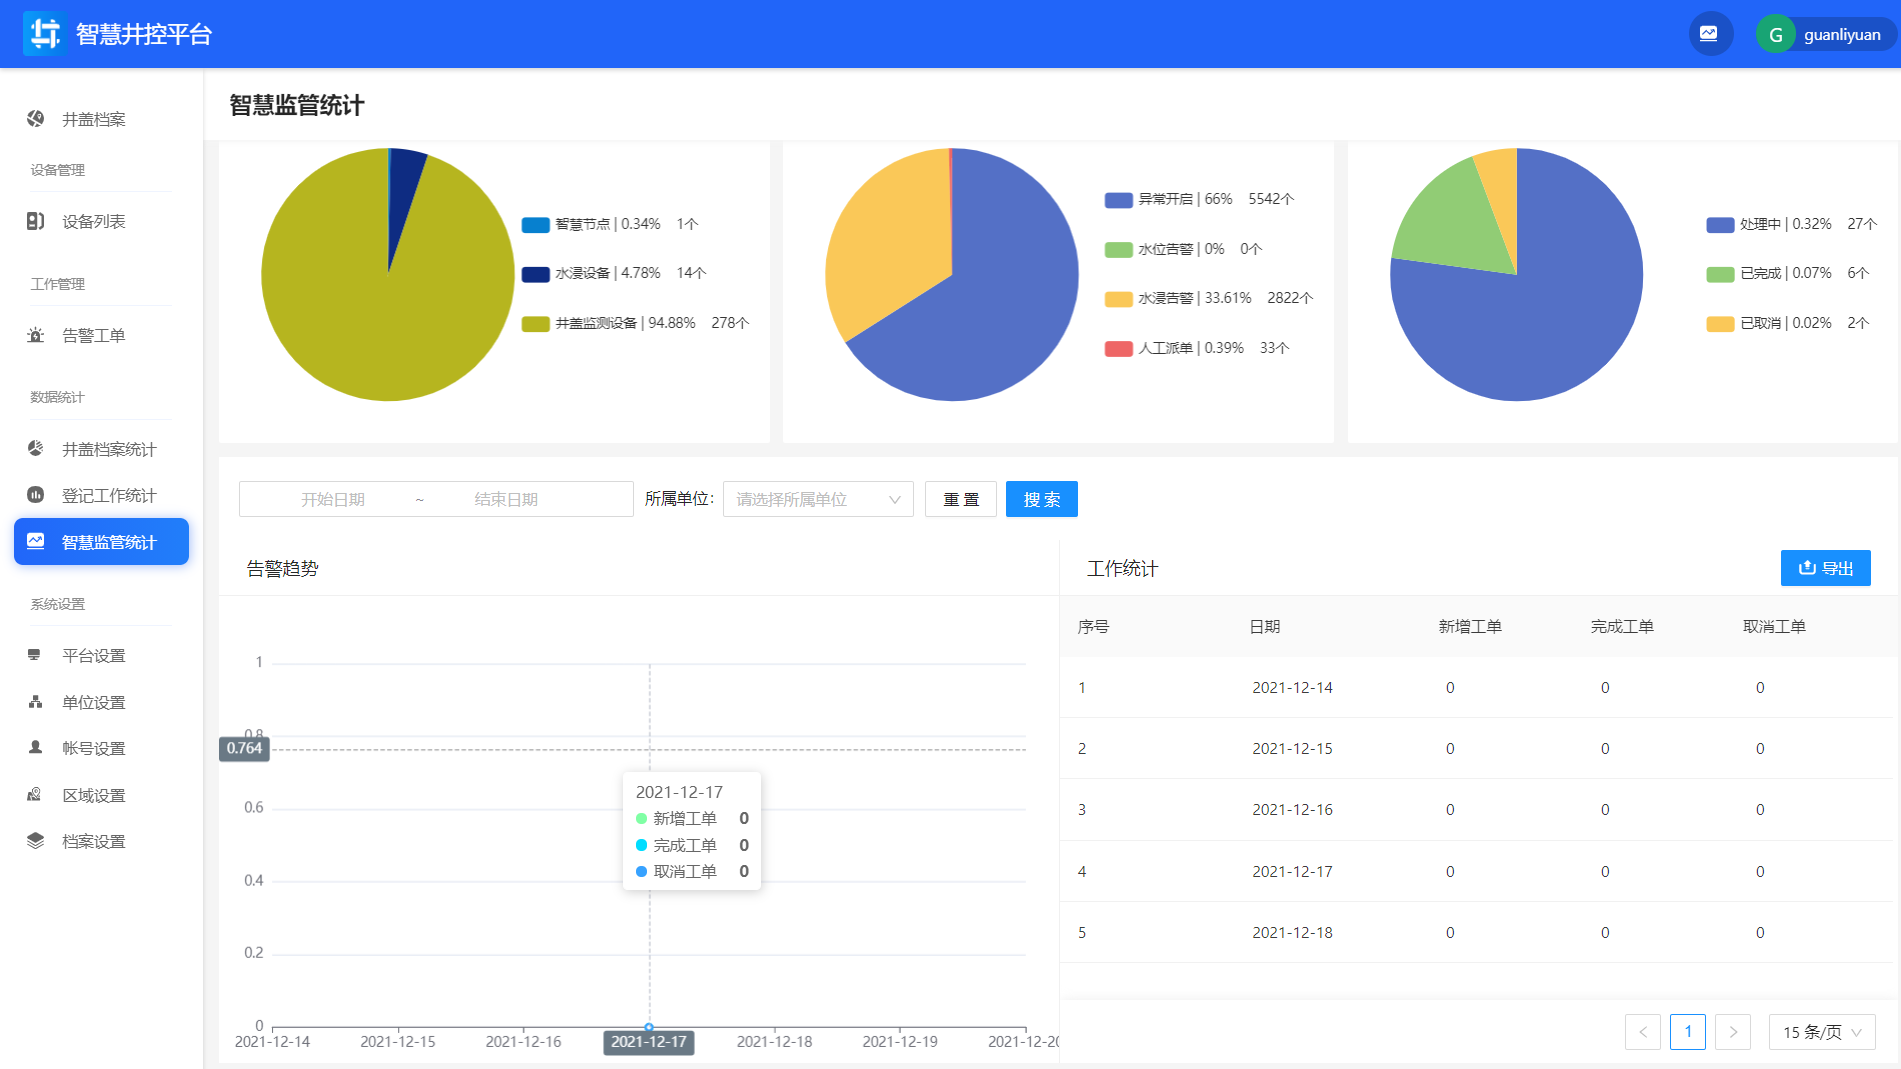
Task: Click the 设备列表 sidebar icon
Action: (36, 221)
